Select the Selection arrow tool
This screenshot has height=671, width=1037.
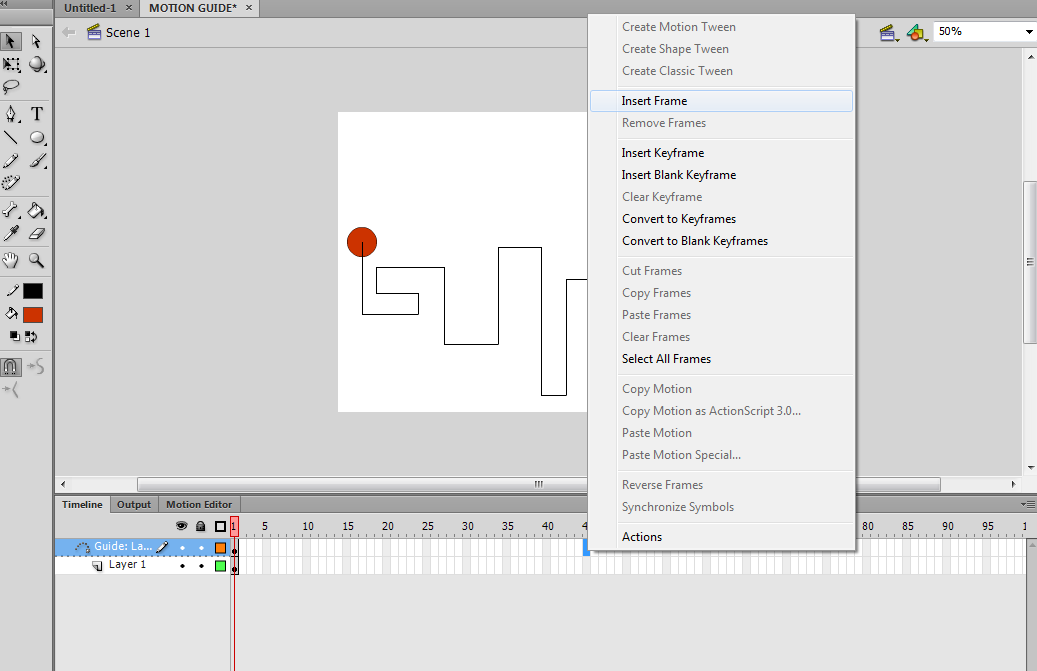point(12,41)
